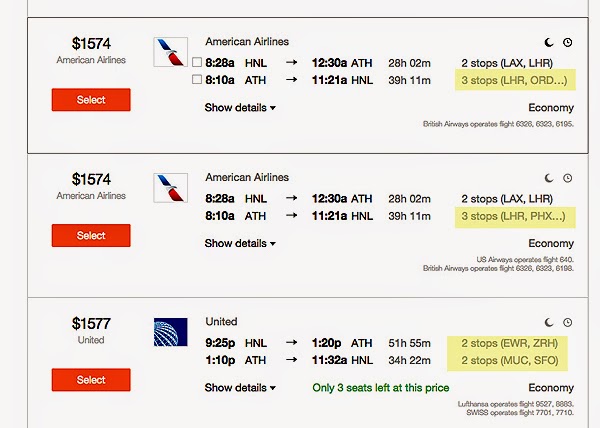Check the box beside the first 8:28a HNL departure

(x=196, y=62)
